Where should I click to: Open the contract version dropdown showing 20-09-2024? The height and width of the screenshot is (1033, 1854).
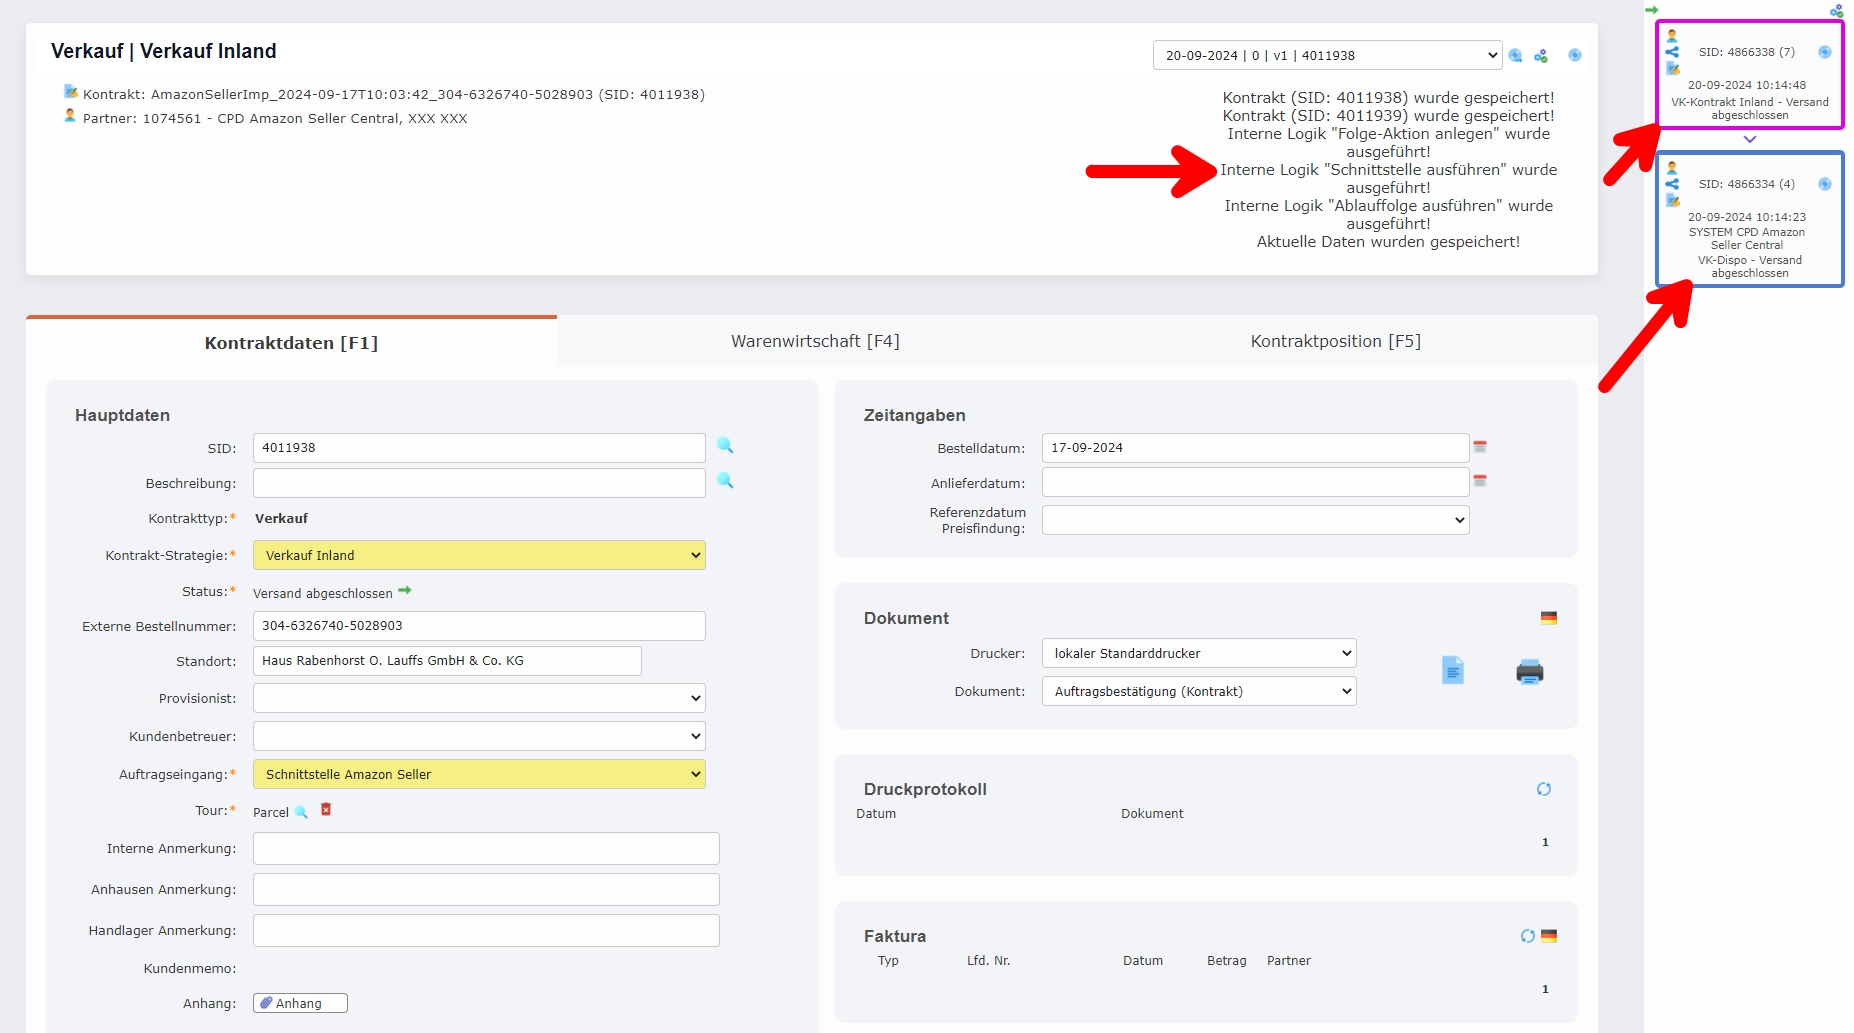tap(1327, 55)
